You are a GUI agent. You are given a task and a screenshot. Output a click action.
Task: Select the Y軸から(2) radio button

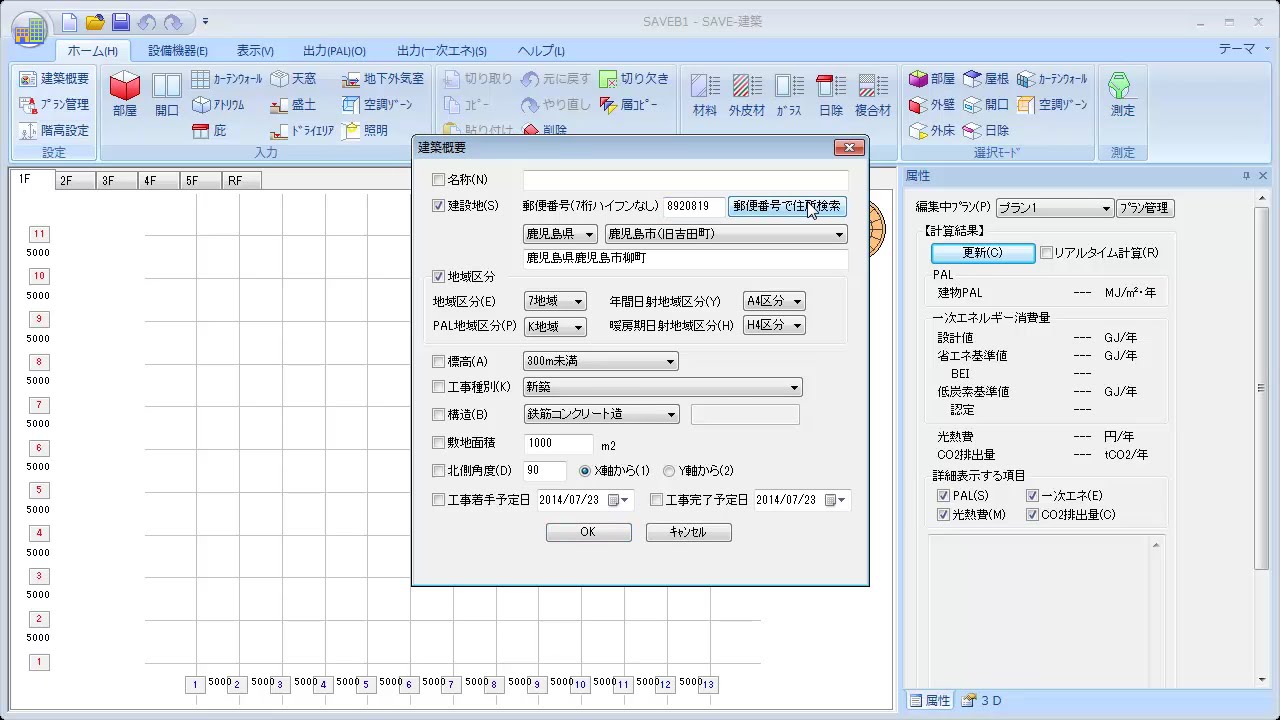669,471
